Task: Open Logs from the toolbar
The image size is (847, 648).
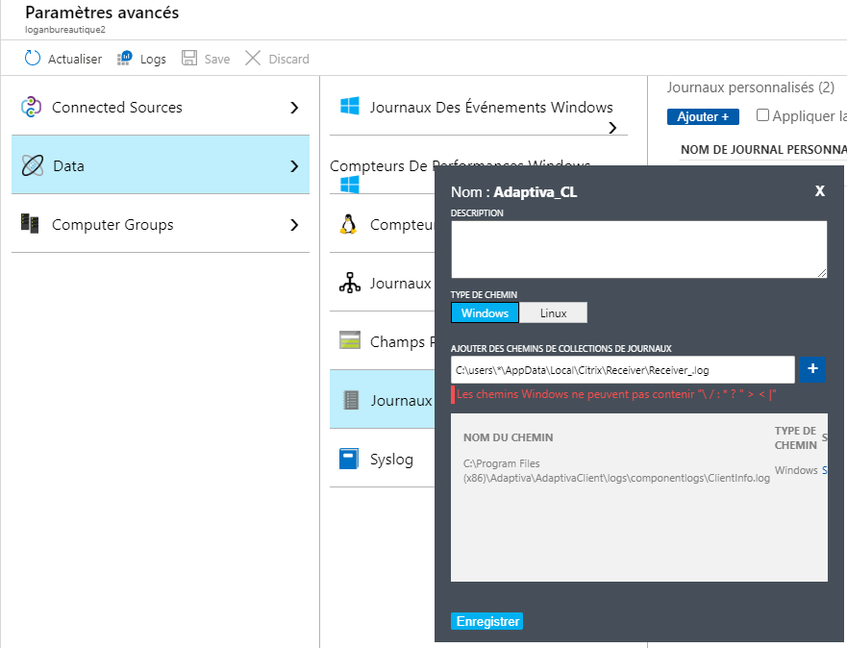Action: [124, 59]
